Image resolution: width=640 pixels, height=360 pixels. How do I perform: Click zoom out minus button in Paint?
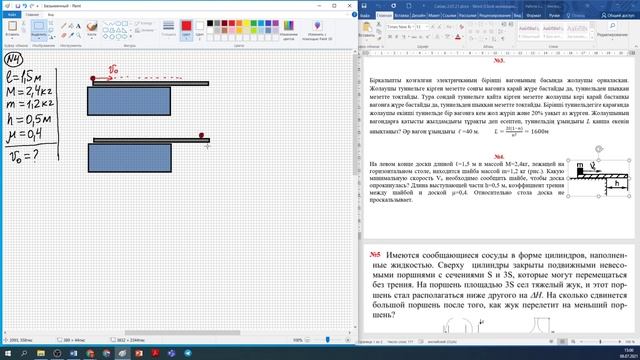point(307,340)
